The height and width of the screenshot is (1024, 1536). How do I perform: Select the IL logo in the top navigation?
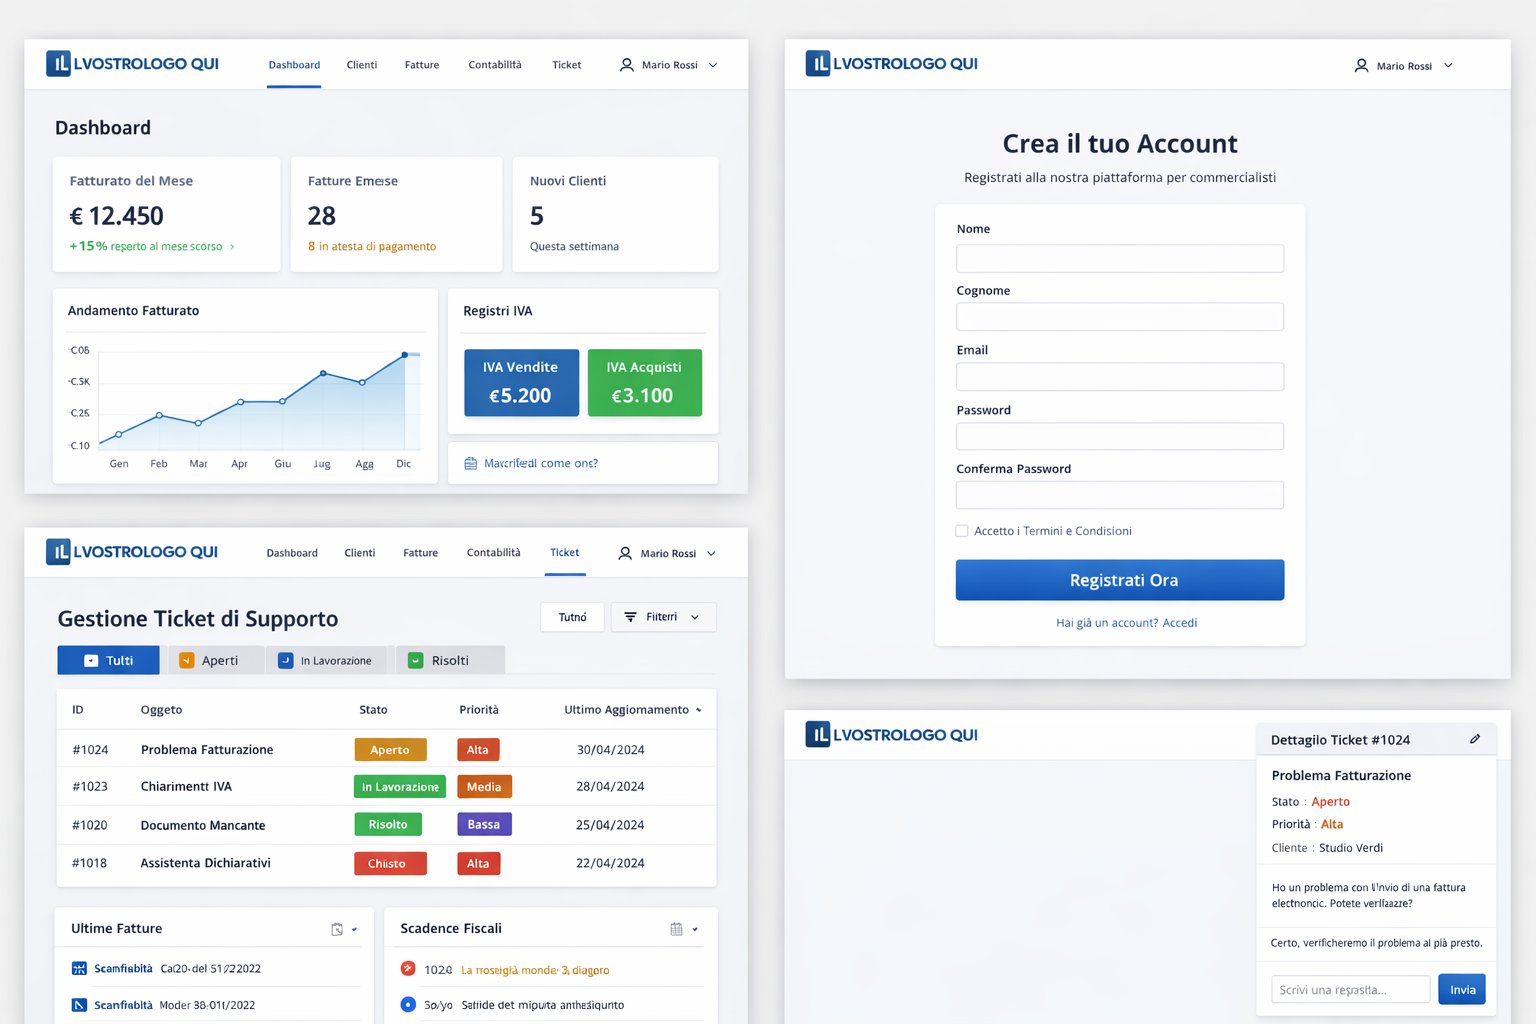[60, 63]
